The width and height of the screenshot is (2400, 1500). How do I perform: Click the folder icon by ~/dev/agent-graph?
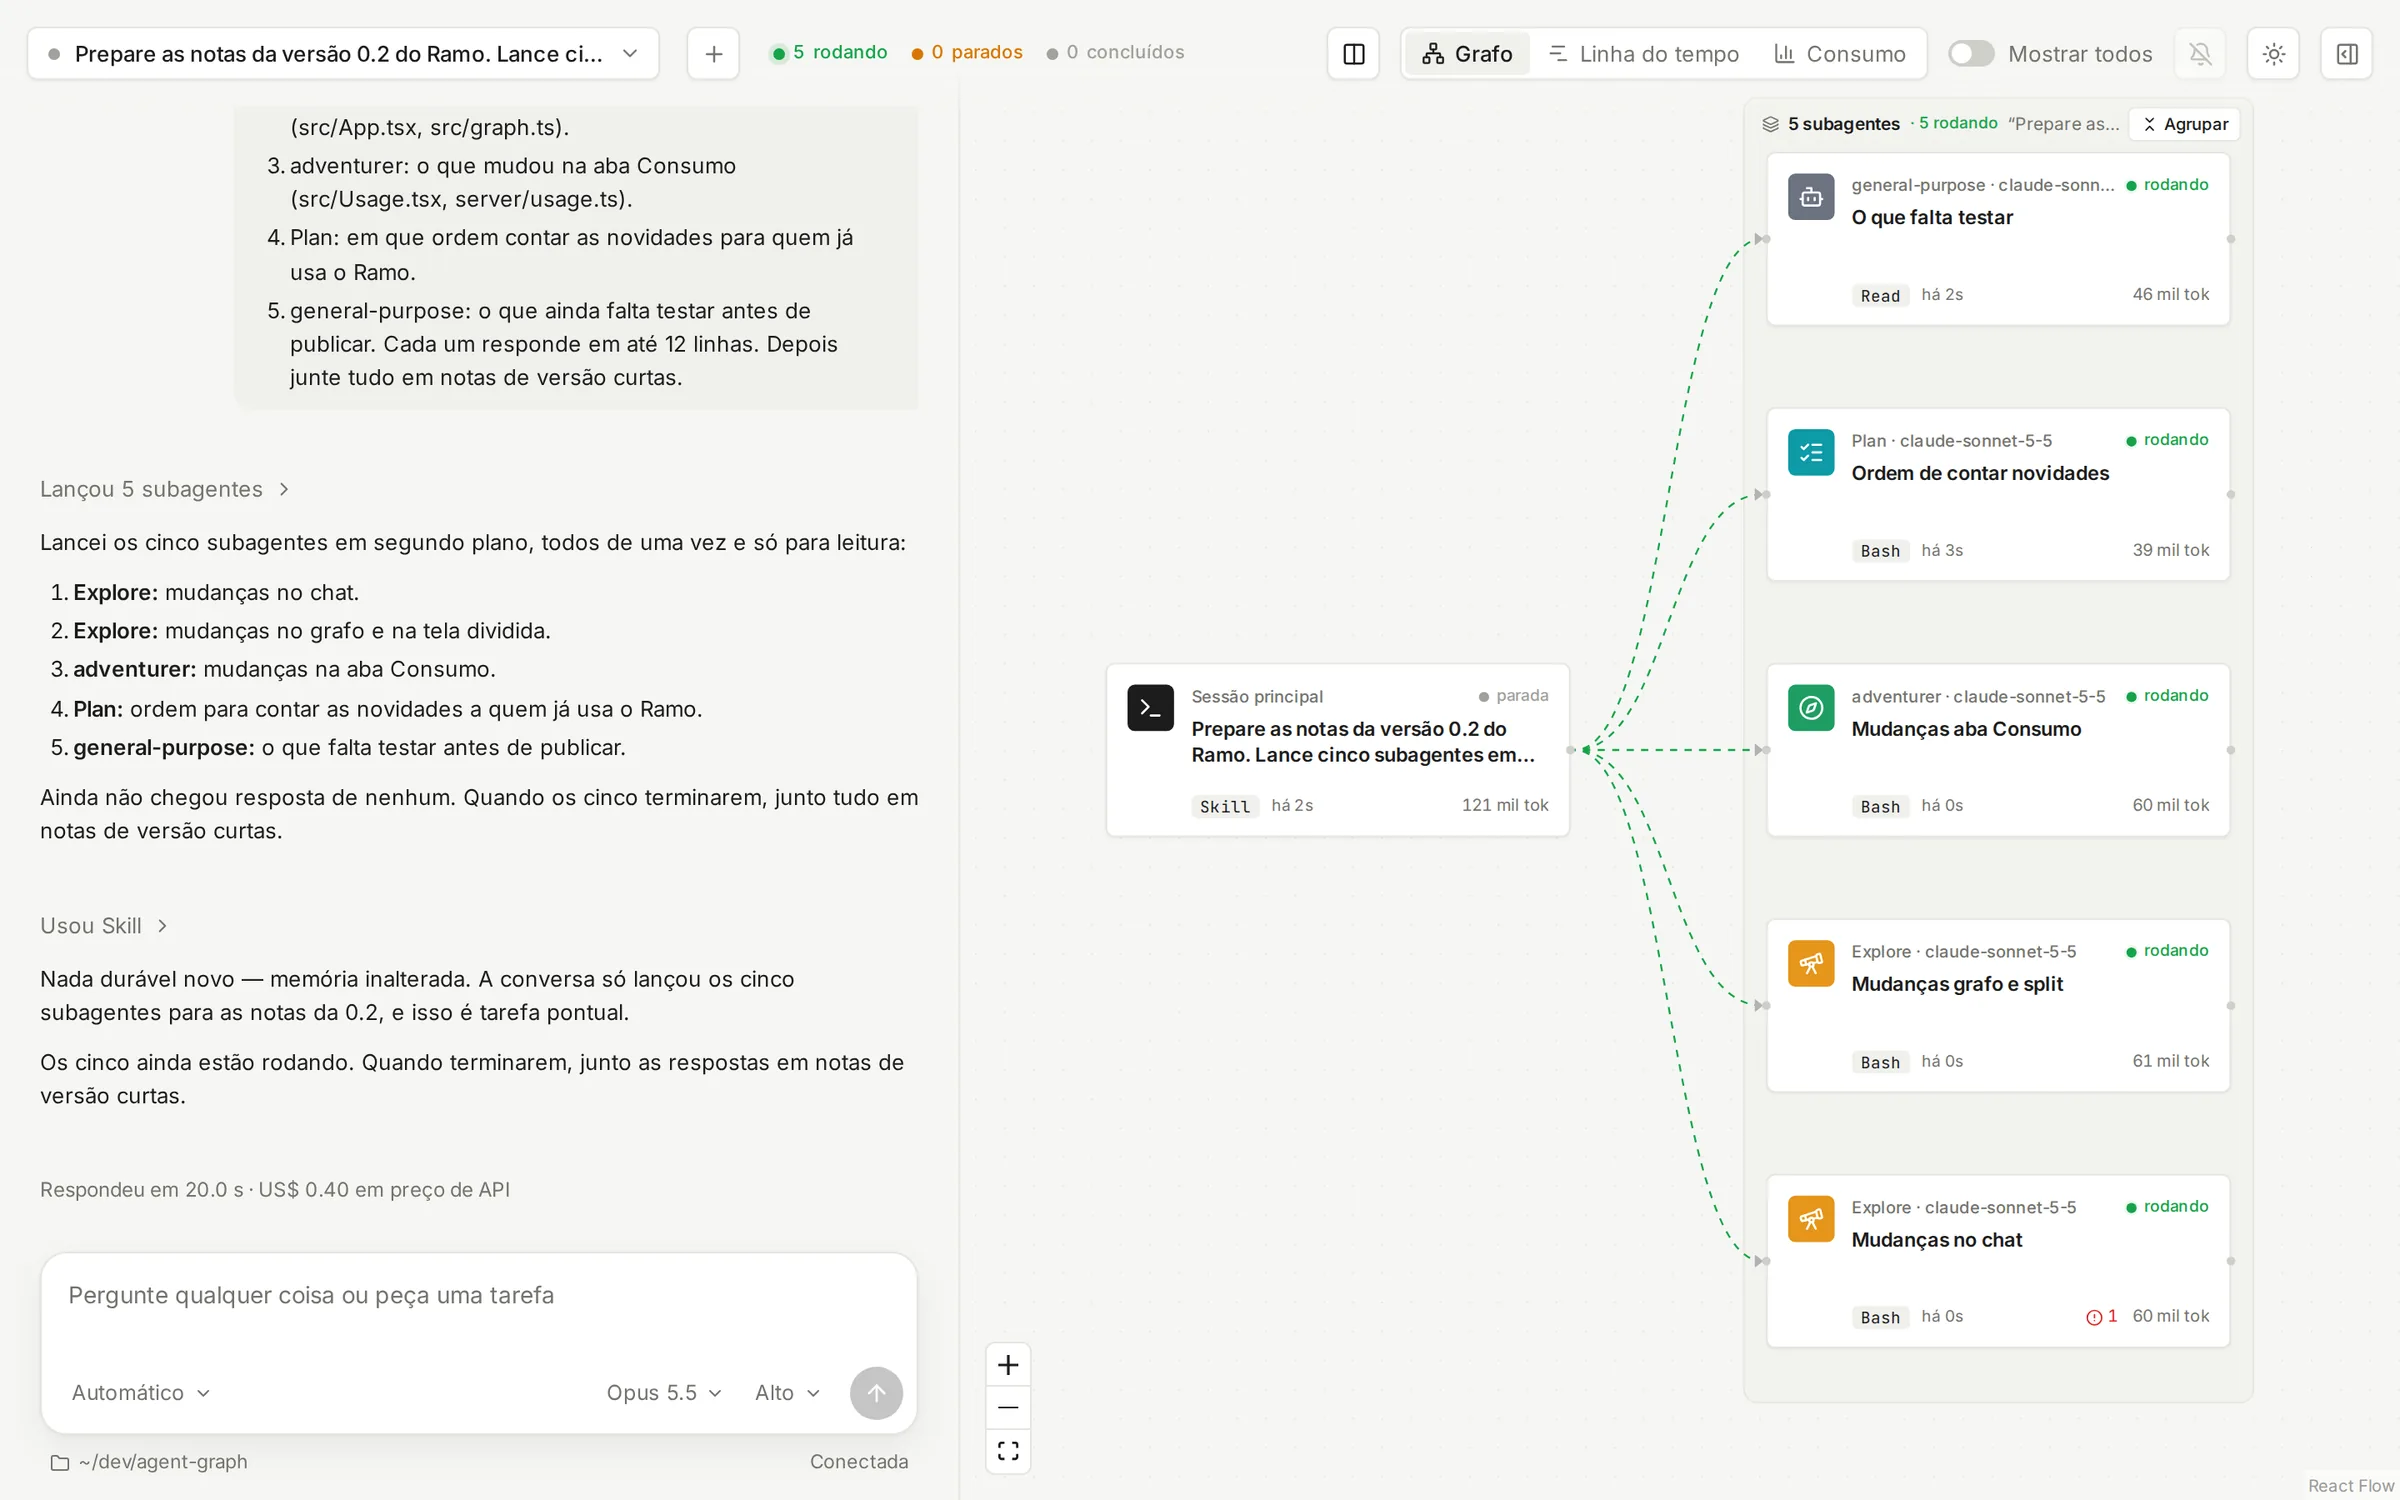point(60,1463)
